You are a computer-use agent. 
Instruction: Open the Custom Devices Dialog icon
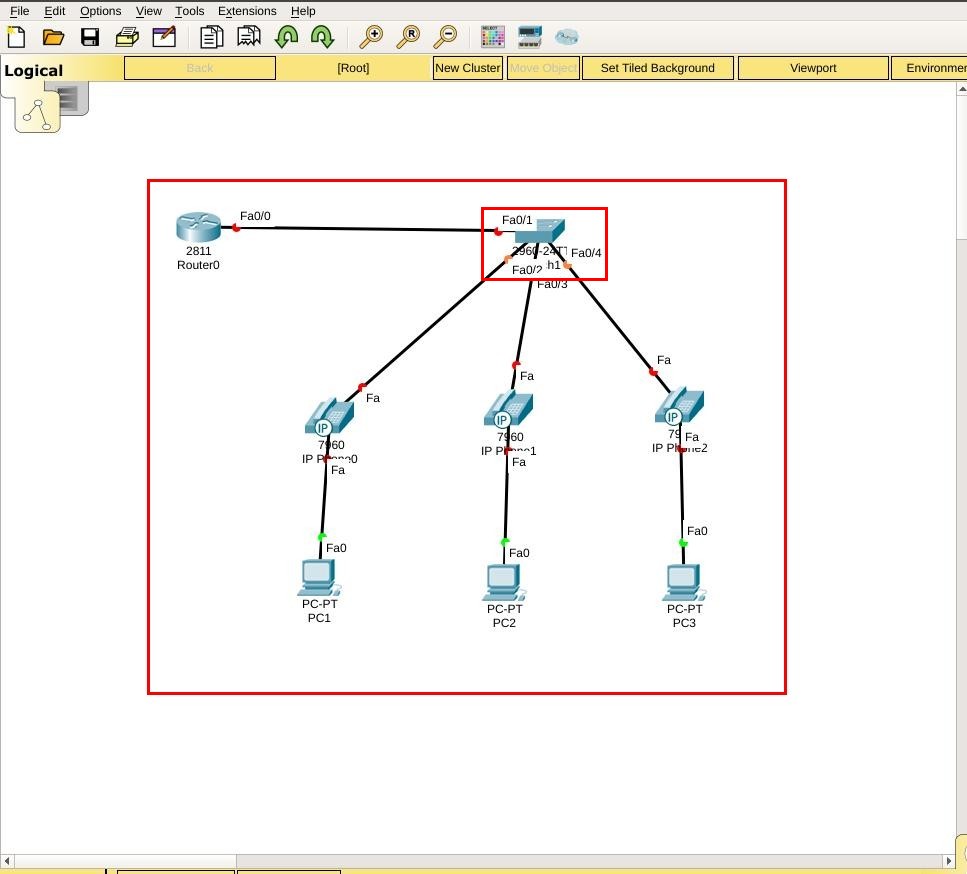pos(528,36)
